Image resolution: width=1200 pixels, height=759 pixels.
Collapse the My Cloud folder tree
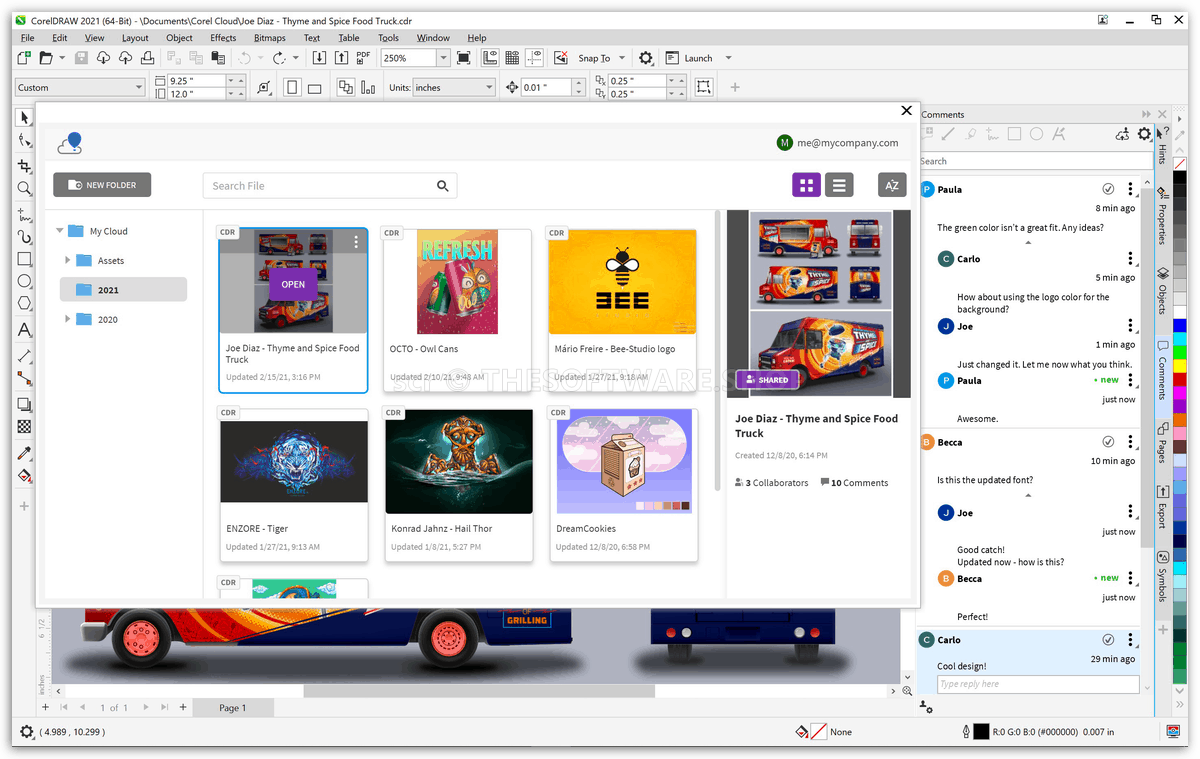click(60, 231)
